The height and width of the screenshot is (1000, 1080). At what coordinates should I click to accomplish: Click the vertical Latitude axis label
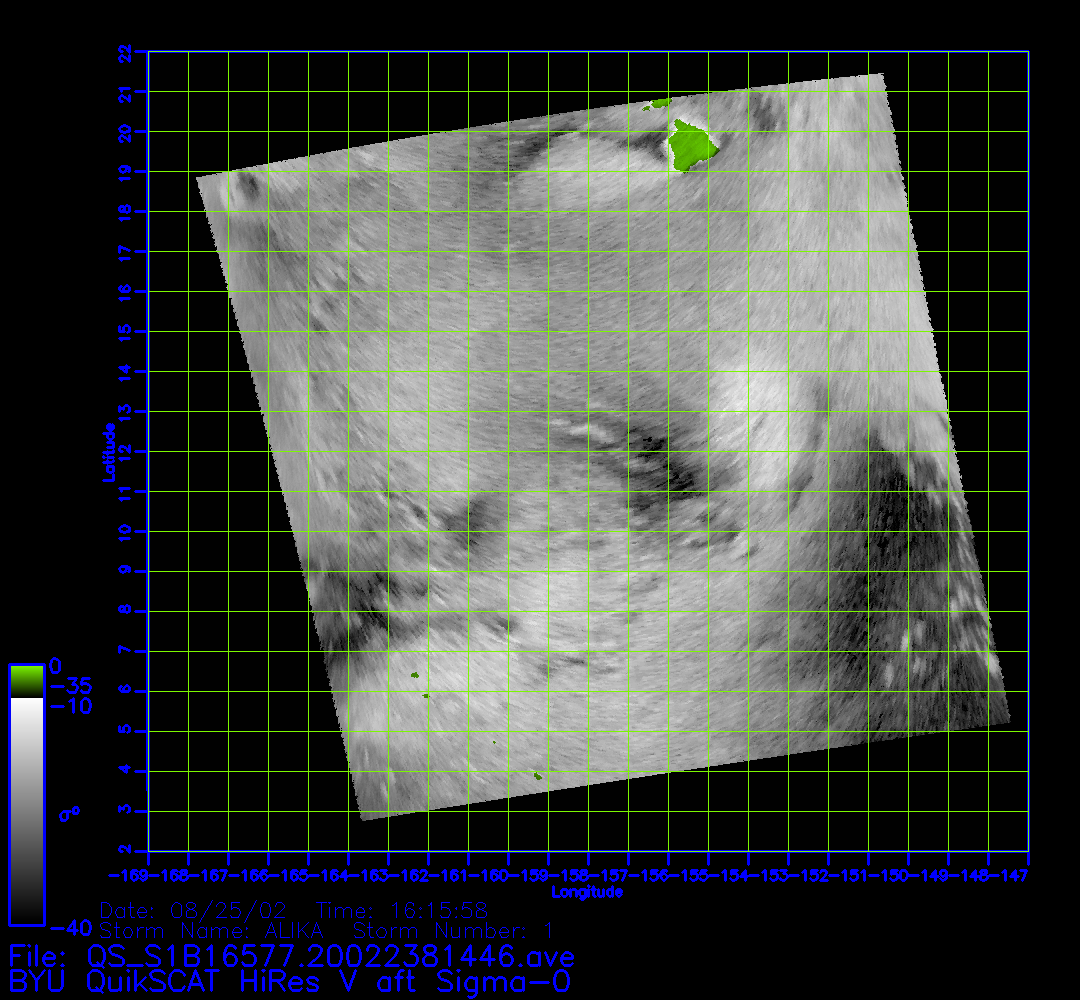[108, 451]
